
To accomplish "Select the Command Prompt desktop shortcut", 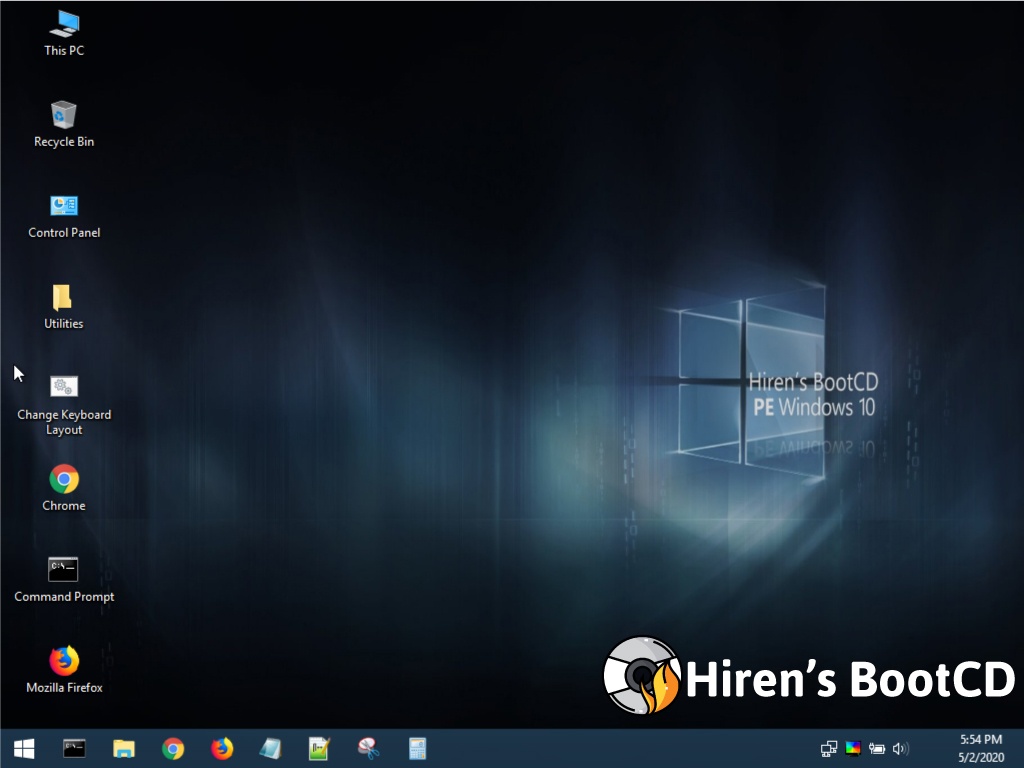I will 64,579.
